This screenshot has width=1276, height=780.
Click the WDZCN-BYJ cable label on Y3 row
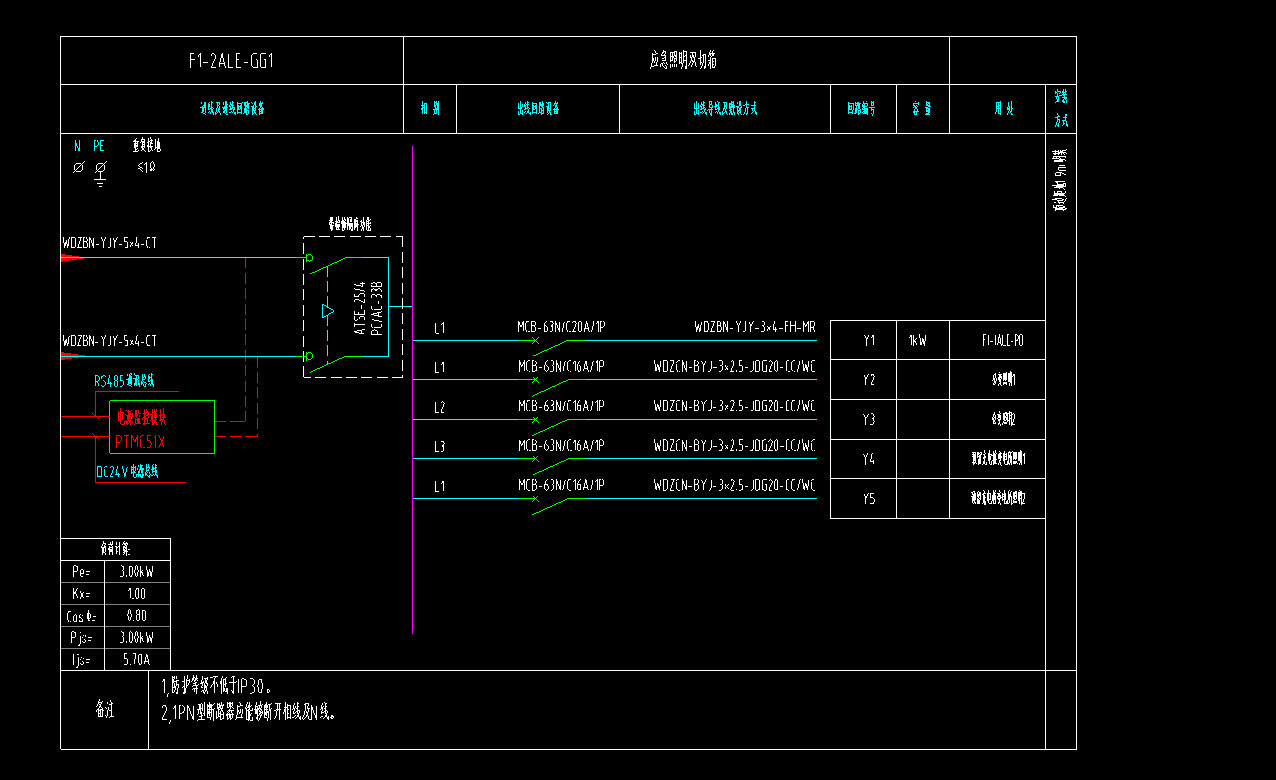coord(735,406)
